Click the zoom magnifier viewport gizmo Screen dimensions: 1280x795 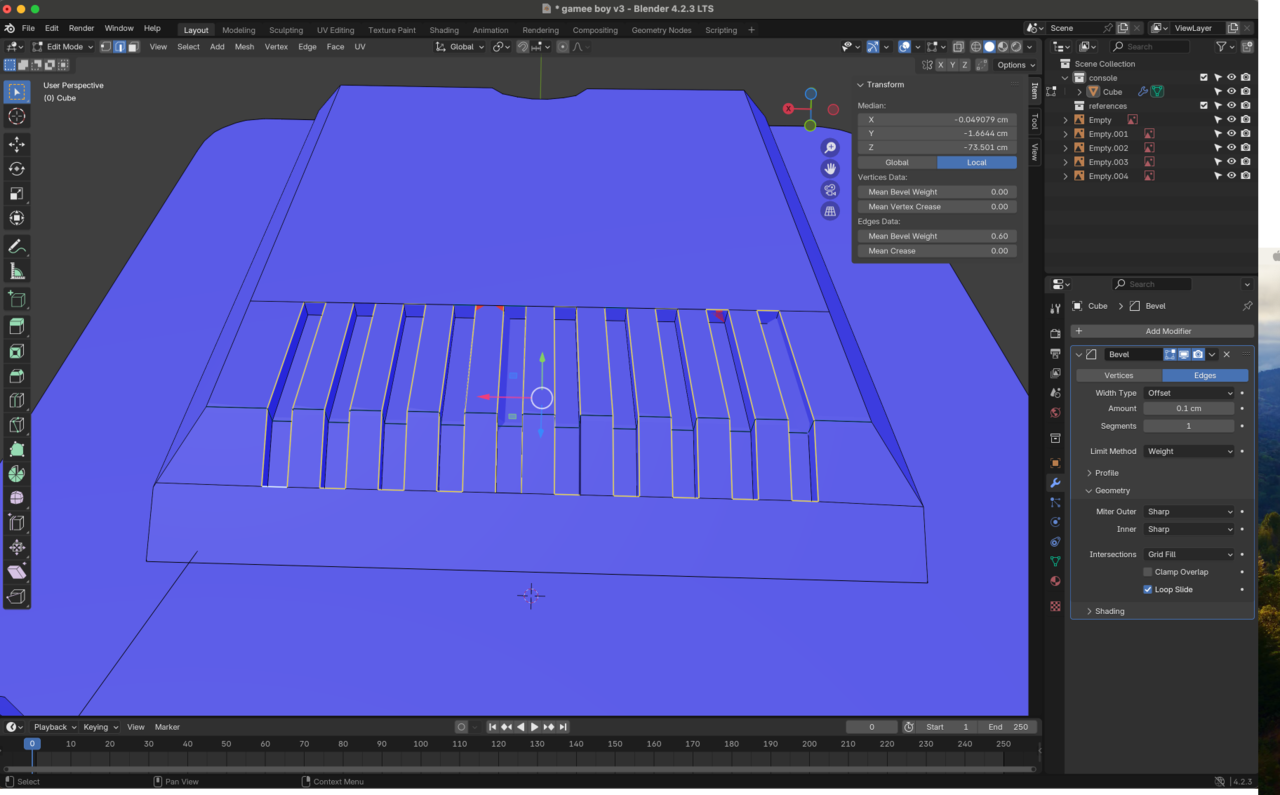830,148
